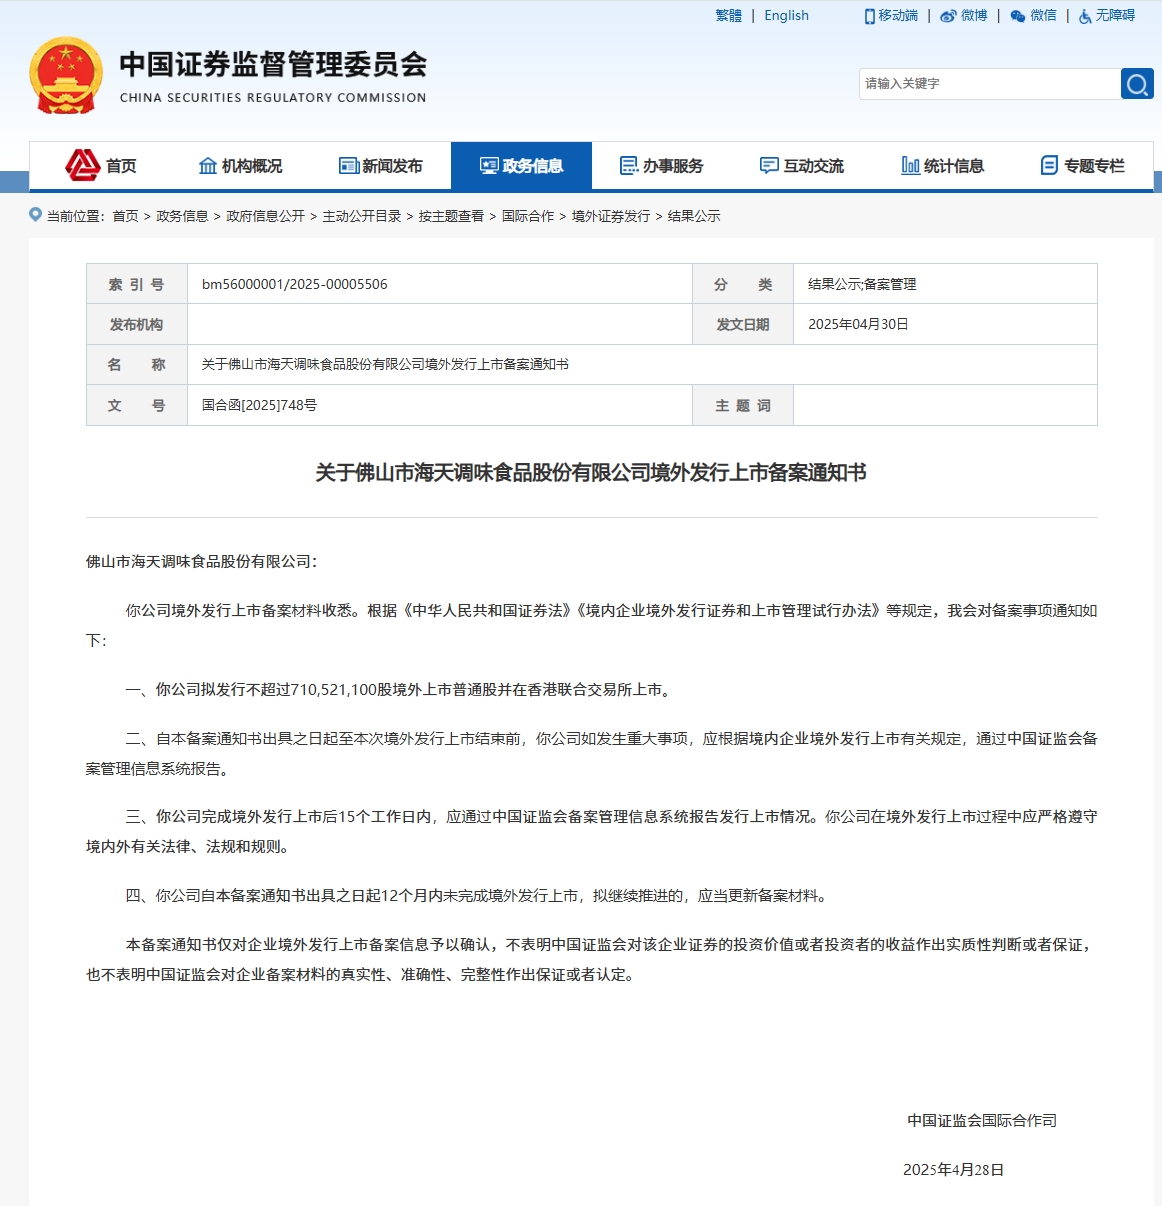
Task: Click index number bm56000001/2025-00005506
Action: 295,284
